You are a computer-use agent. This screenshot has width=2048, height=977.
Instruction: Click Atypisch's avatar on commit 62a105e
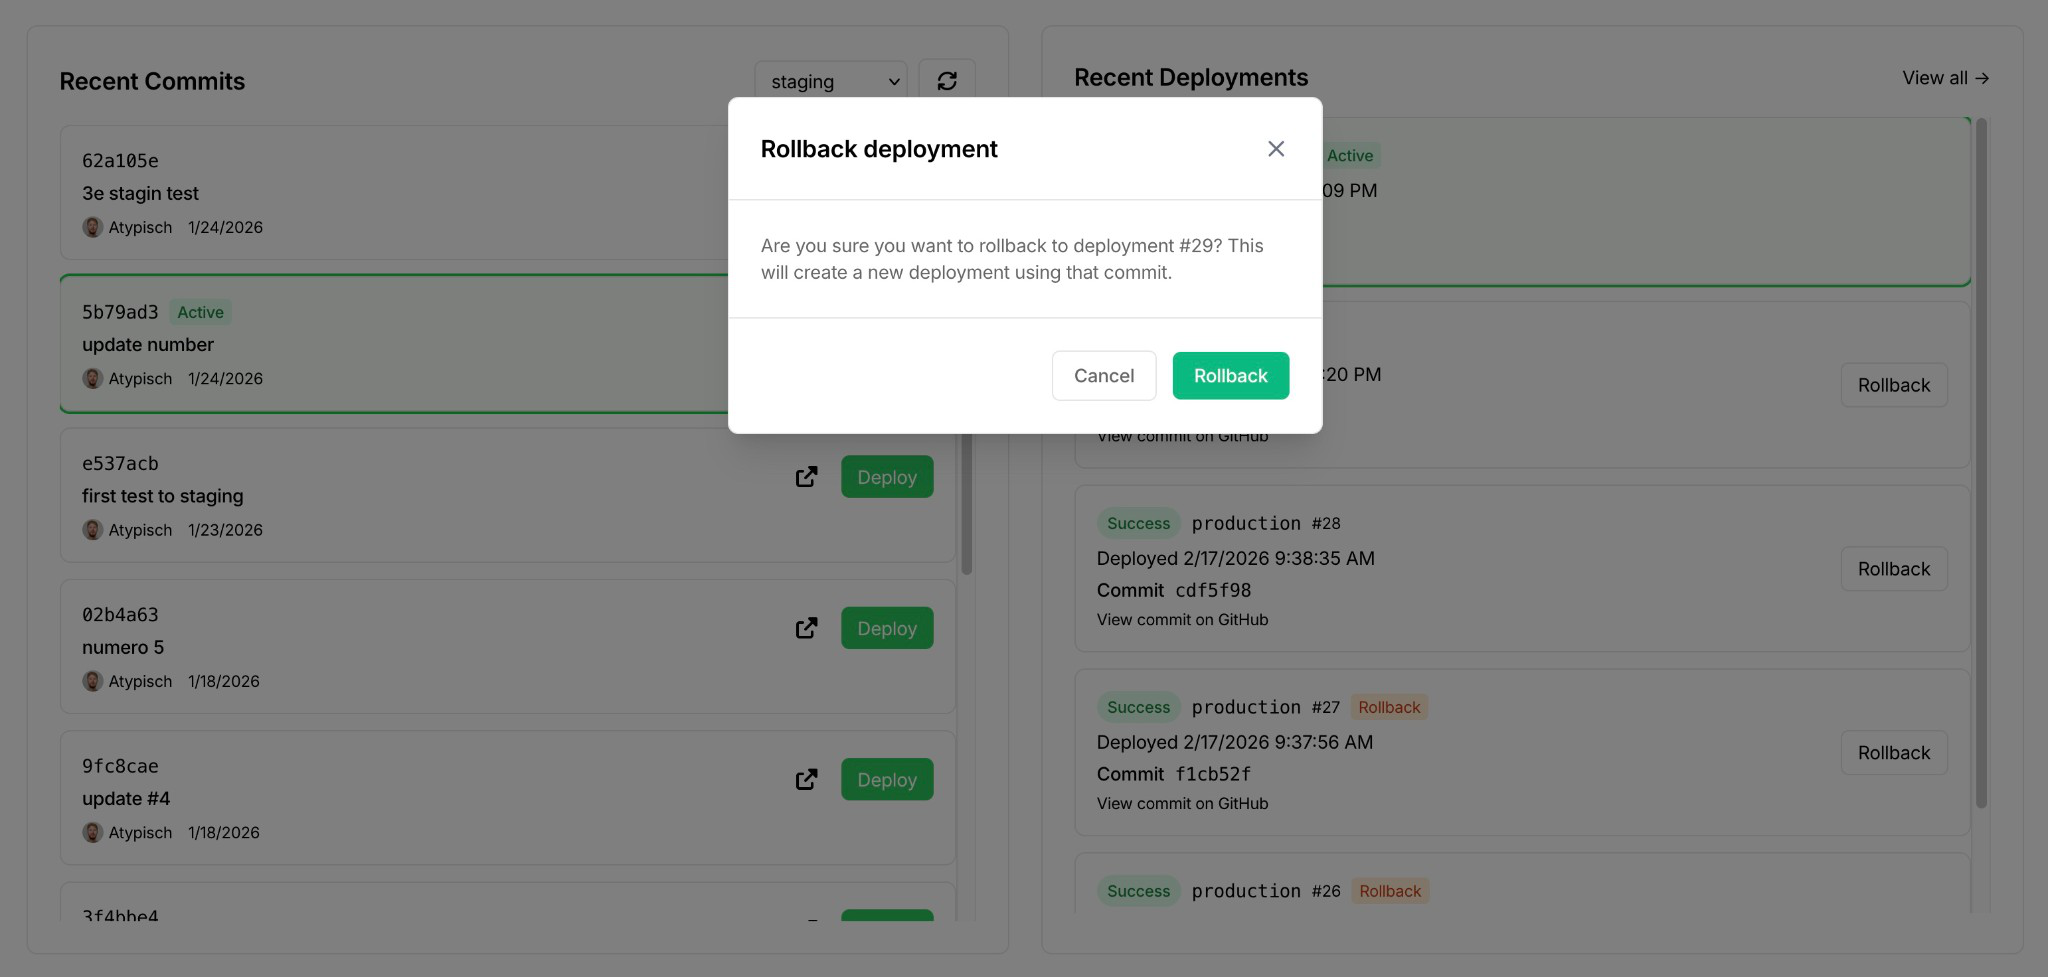coord(93,227)
